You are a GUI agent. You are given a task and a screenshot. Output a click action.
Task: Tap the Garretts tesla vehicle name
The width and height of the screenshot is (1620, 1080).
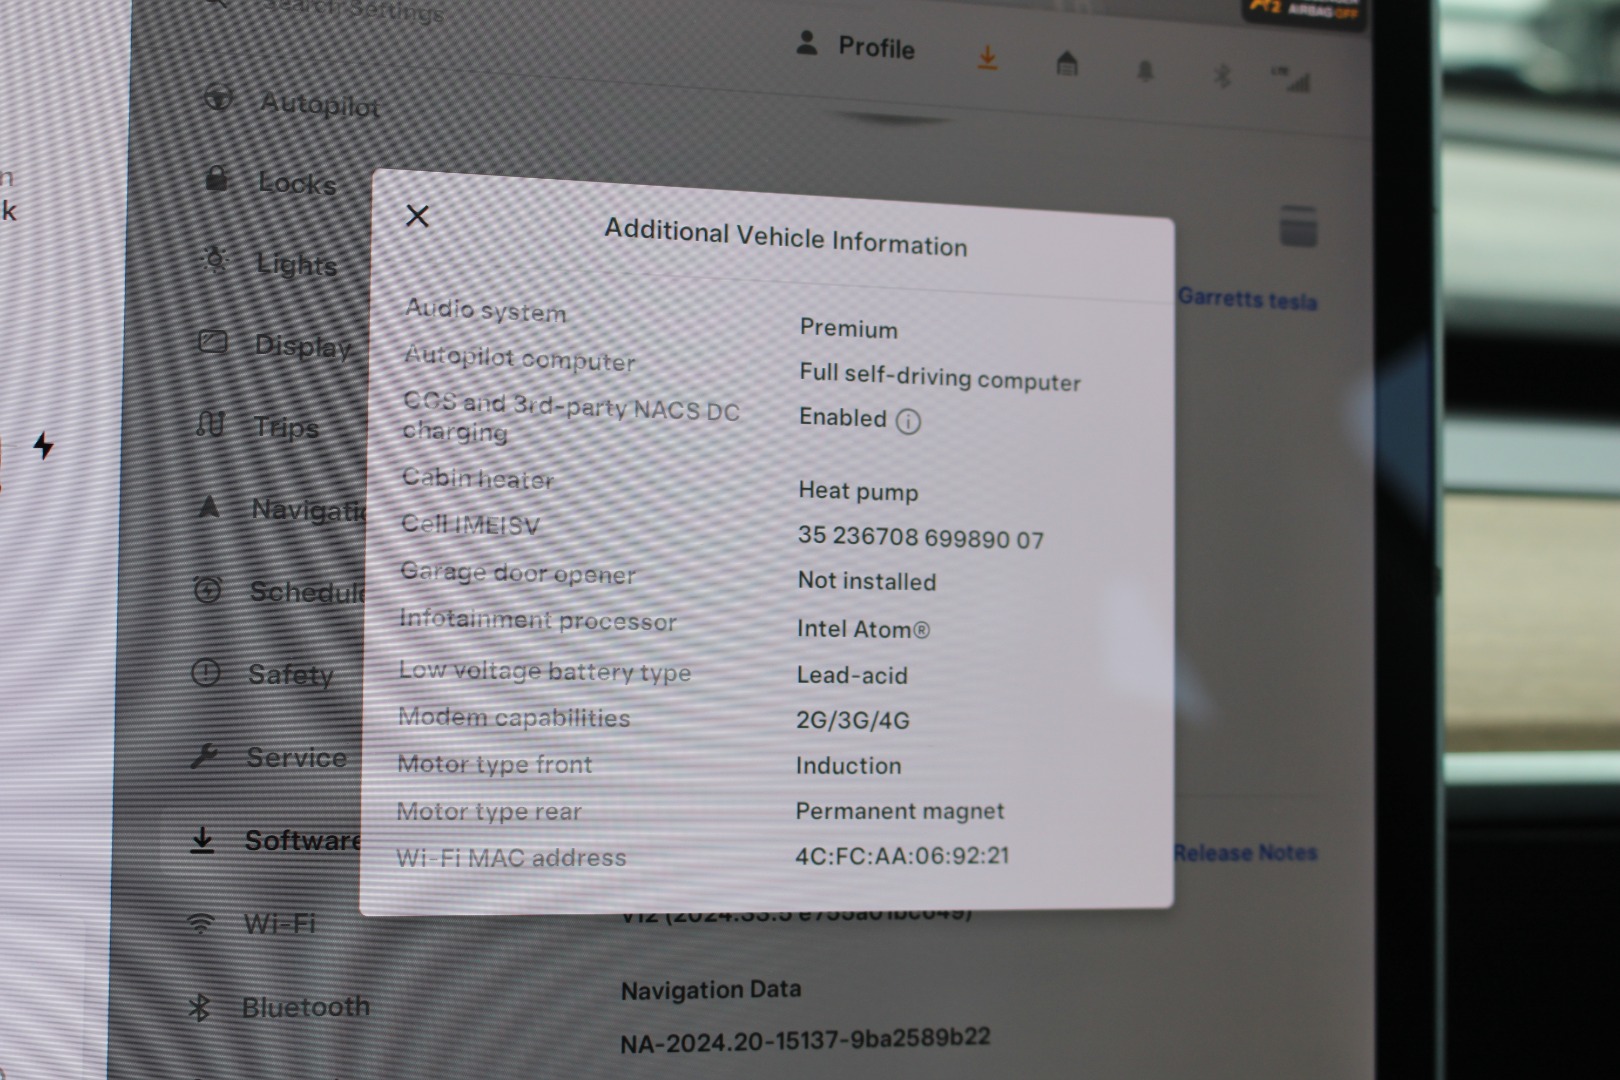(1247, 299)
